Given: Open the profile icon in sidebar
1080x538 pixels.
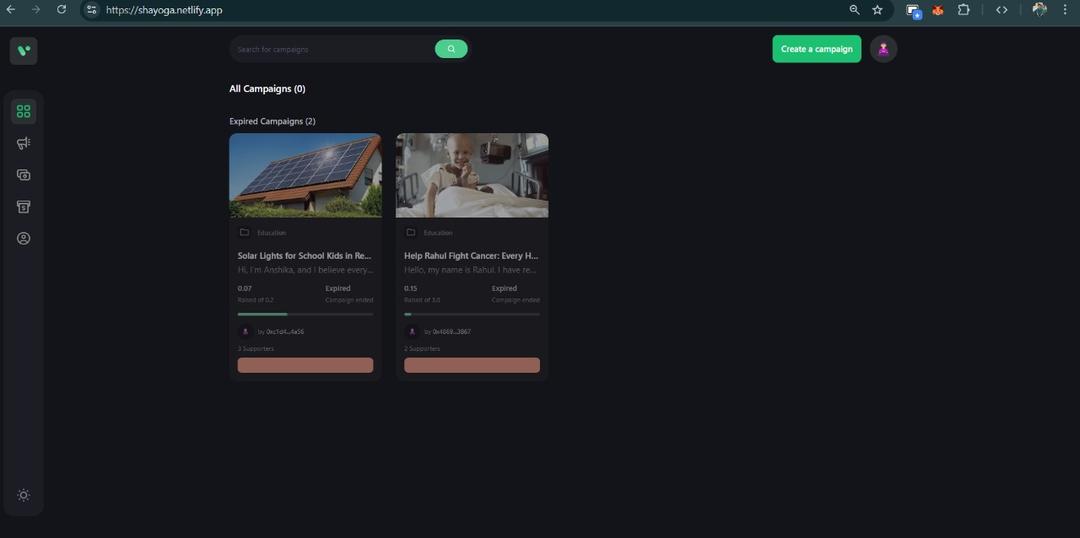Looking at the screenshot, I should (23, 238).
